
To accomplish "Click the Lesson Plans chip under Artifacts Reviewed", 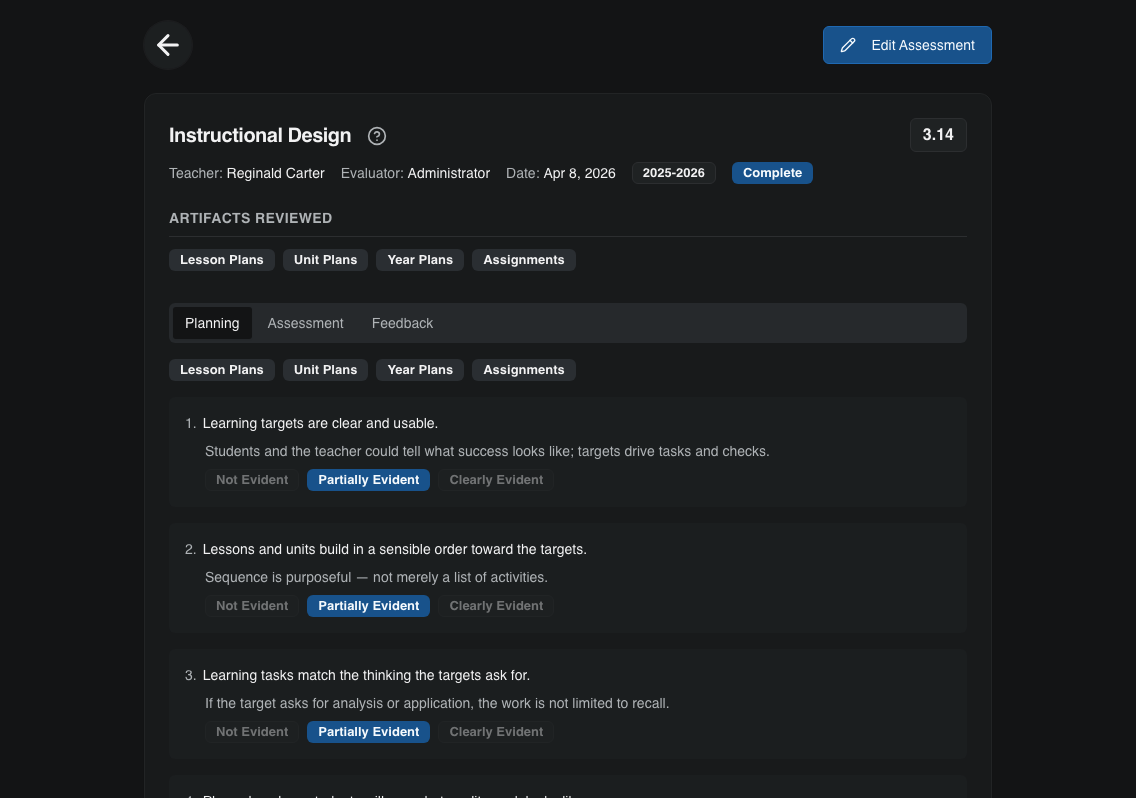I will coord(222,260).
